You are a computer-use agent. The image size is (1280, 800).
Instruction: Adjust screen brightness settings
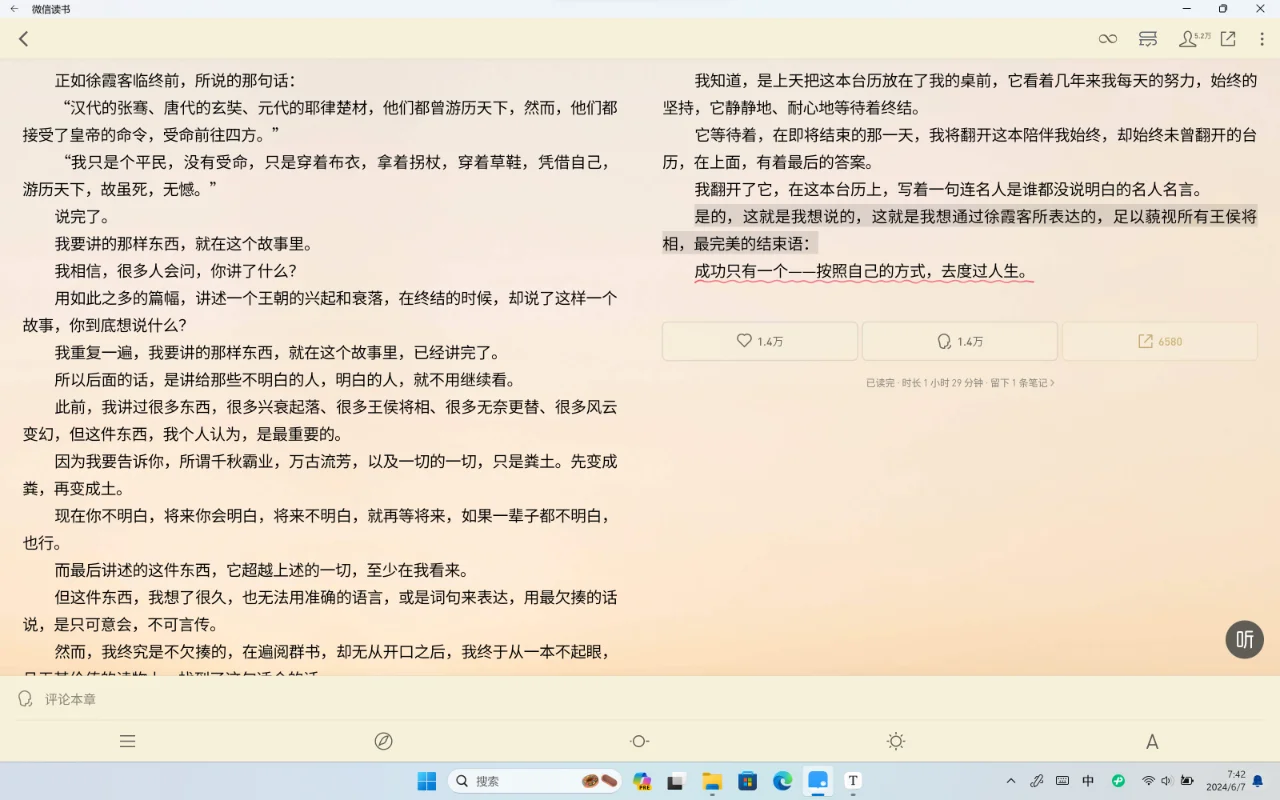click(x=895, y=741)
